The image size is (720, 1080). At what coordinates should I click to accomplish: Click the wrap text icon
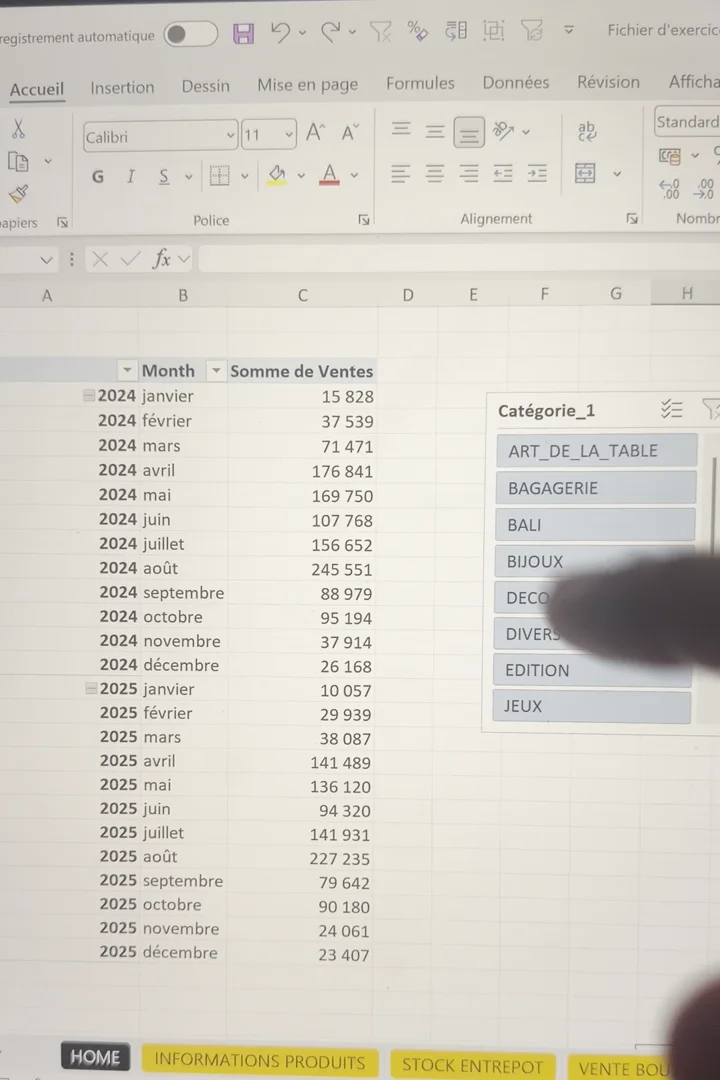coord(586,131)
